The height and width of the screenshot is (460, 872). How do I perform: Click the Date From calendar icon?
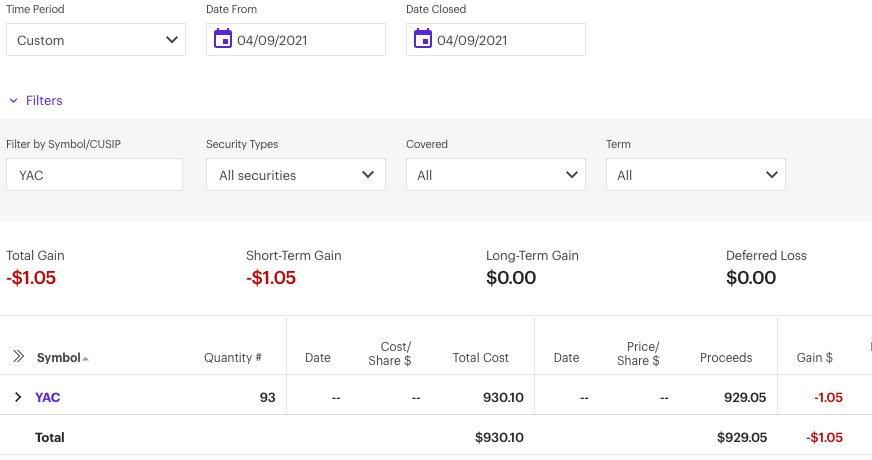tap(223, 40)
